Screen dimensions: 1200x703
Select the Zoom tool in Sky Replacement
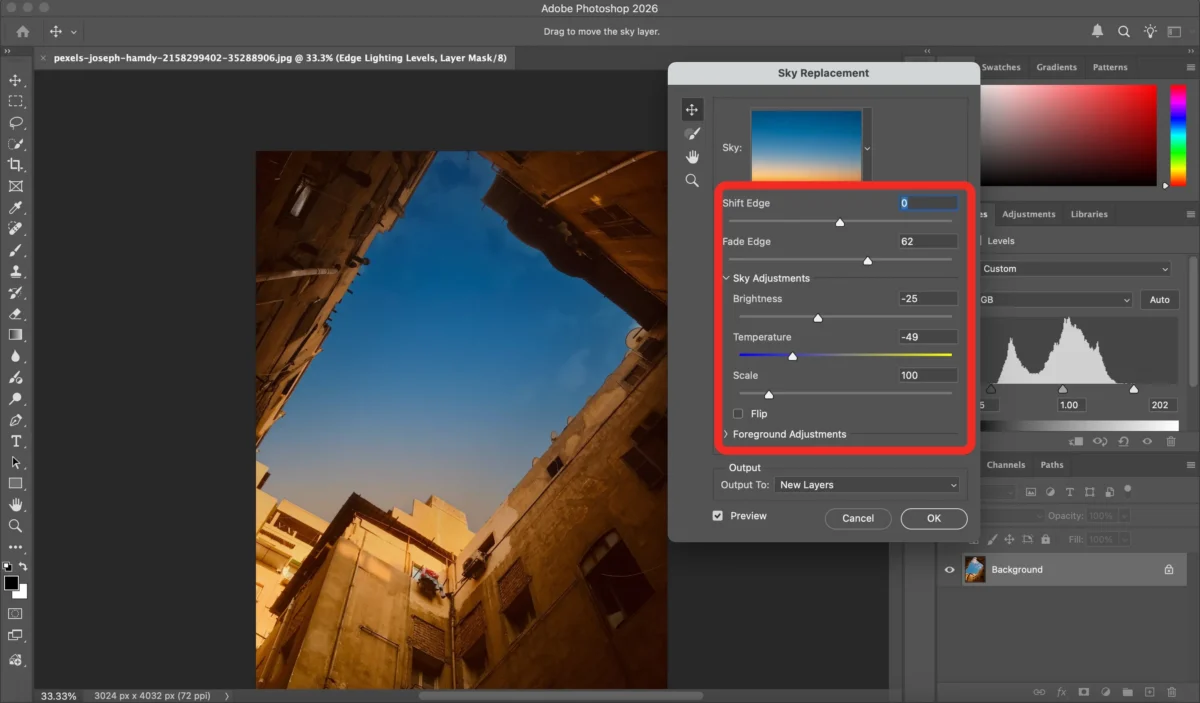tap(691, 181)
